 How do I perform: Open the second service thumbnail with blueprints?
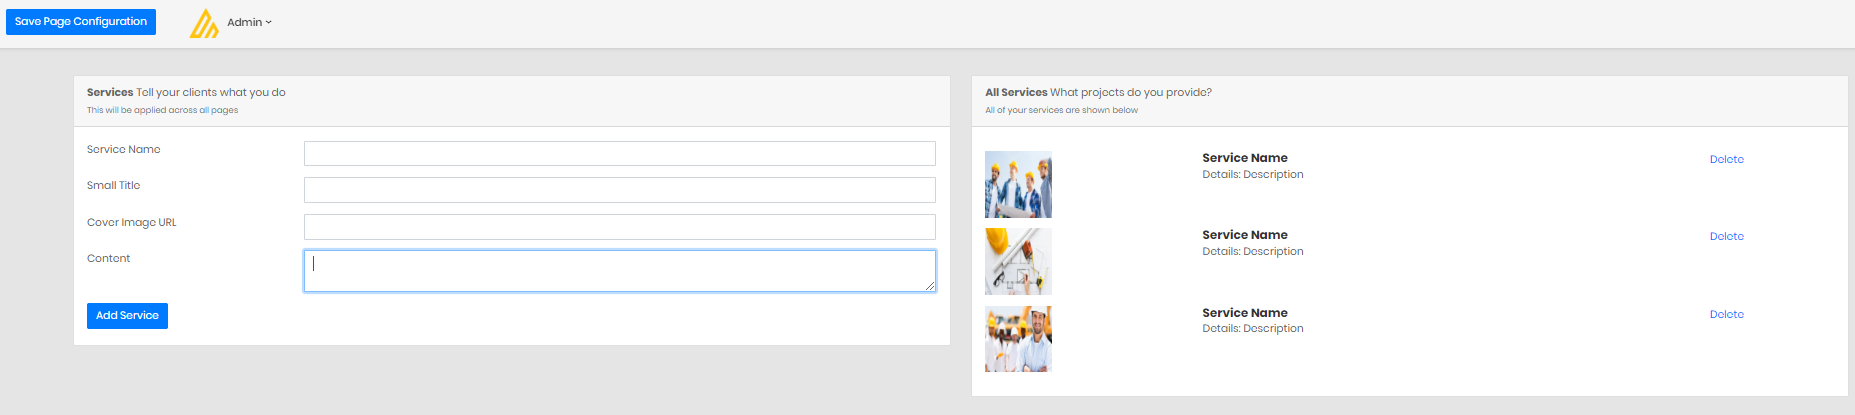pyautogui.click(x=1018, y=261)
